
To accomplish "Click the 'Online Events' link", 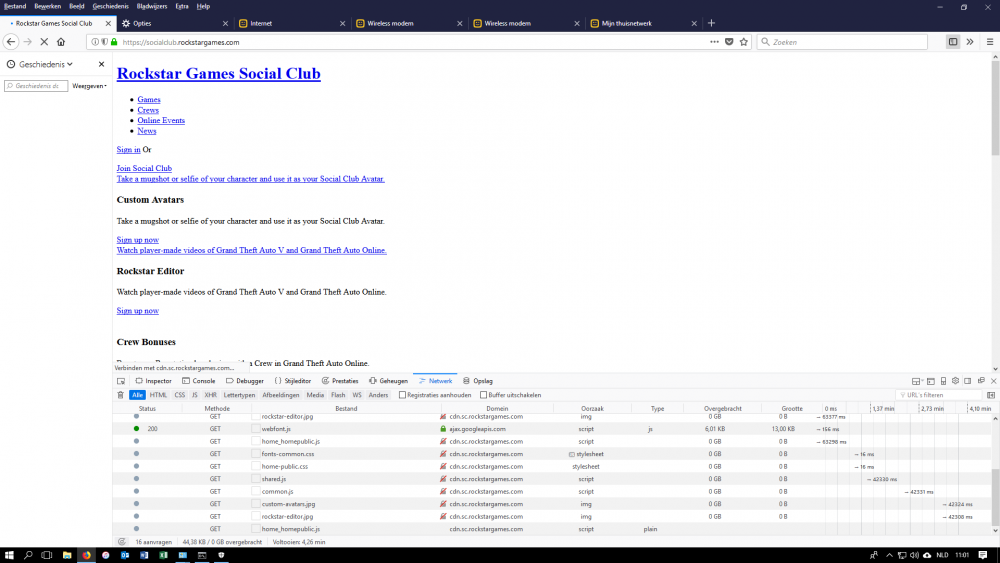I will point(161,120).
